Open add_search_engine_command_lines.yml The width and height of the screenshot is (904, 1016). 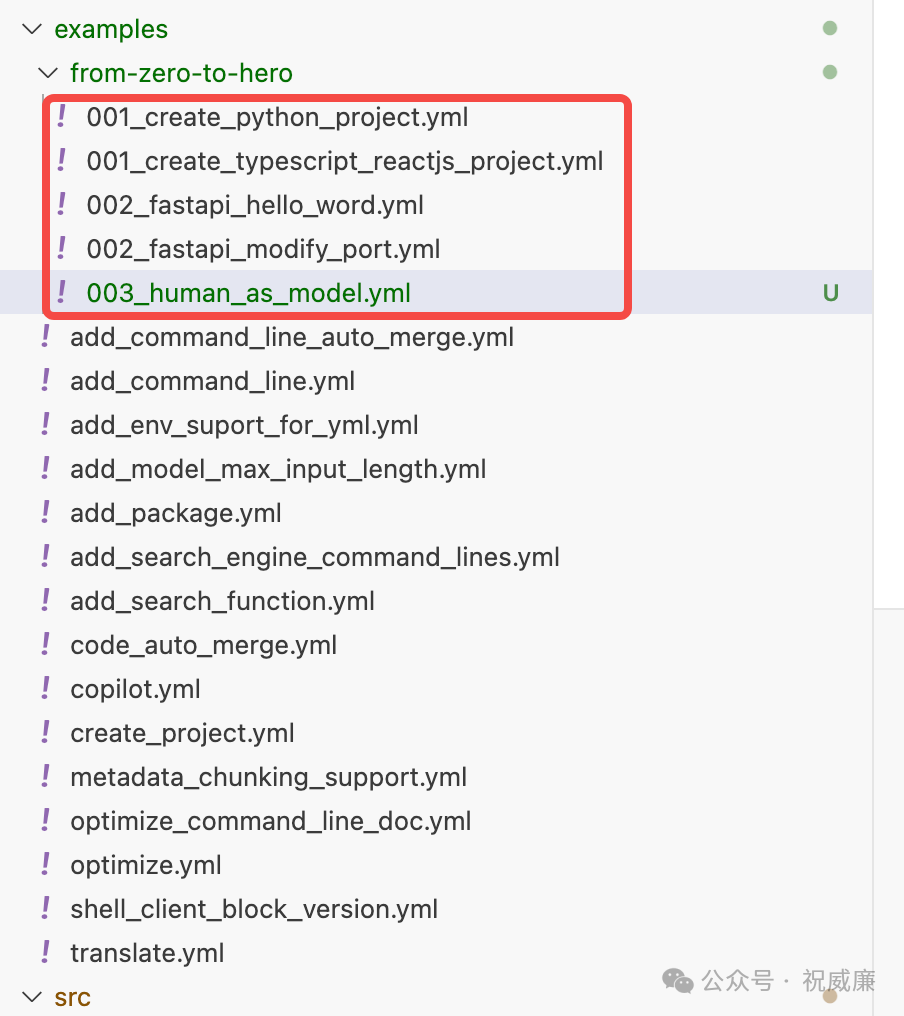coord(315,558)
